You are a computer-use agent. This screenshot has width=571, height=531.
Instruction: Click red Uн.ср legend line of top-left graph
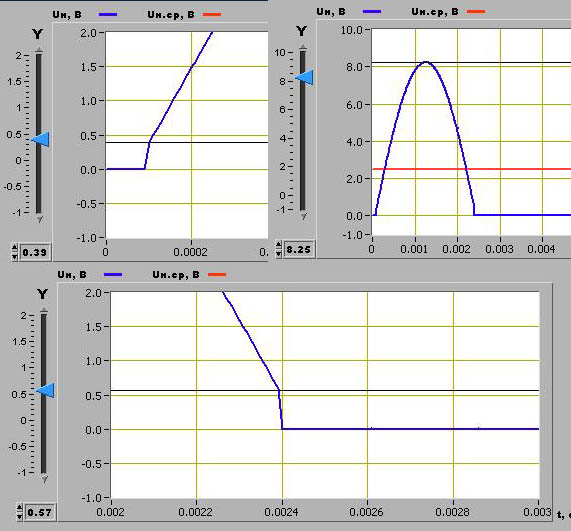[x=212, y=15]
